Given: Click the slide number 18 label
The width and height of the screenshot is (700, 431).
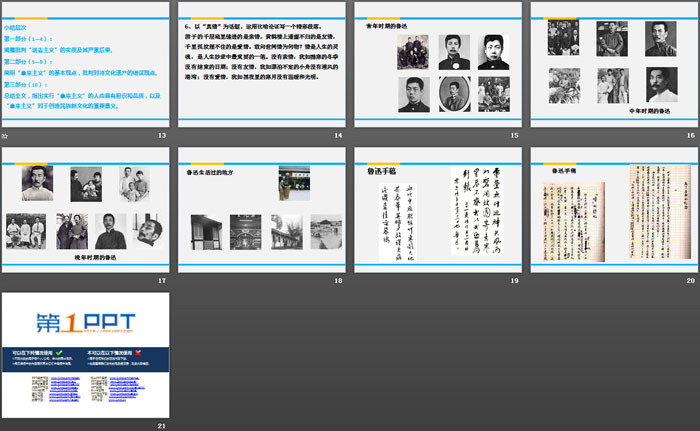Looking at the screenshot, I should point(338,281).
